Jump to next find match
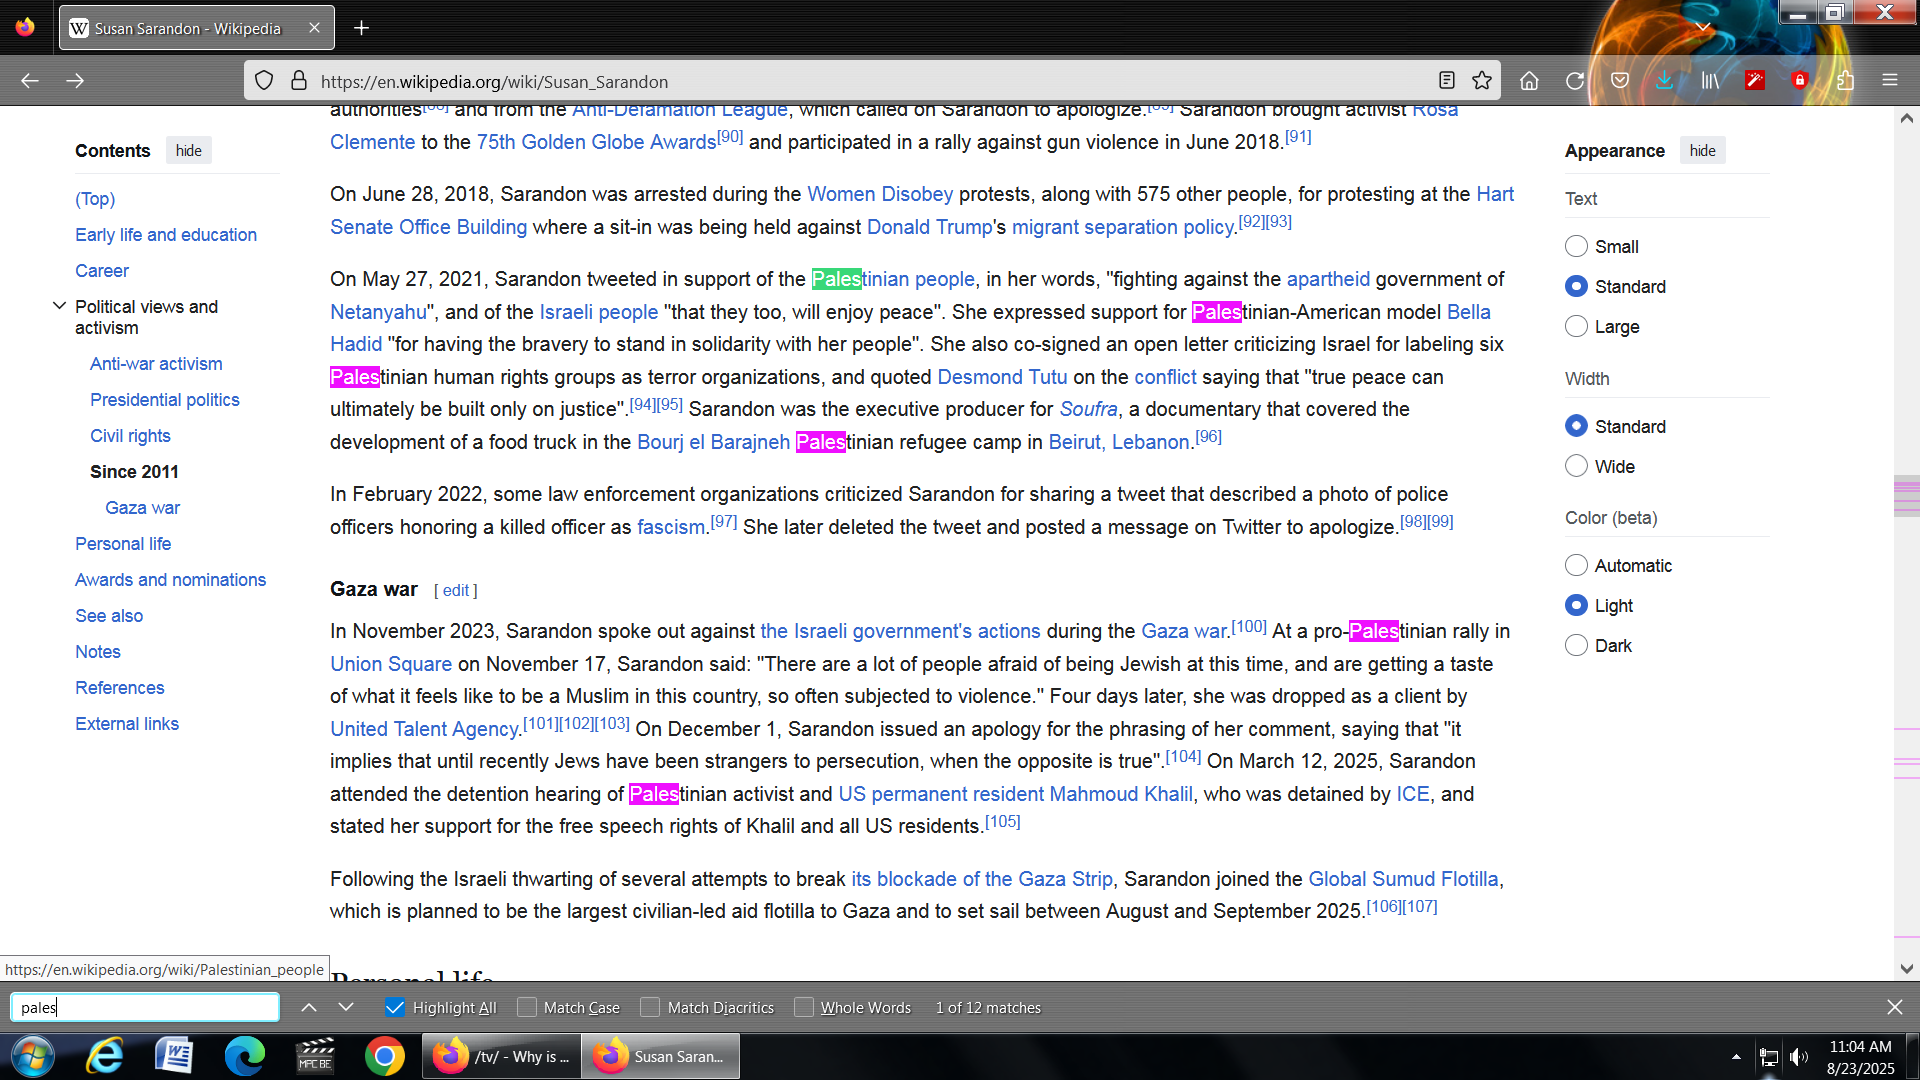The image size is (1920, 1080). coord(346,1007)
